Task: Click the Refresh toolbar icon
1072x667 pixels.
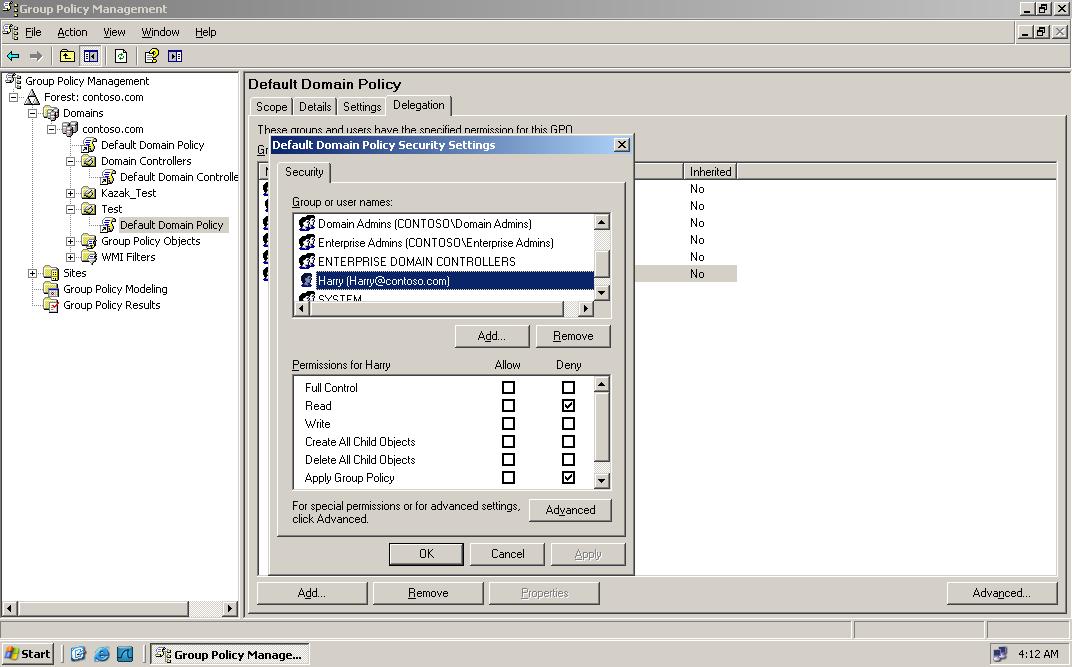Action: tap(121, 56)
